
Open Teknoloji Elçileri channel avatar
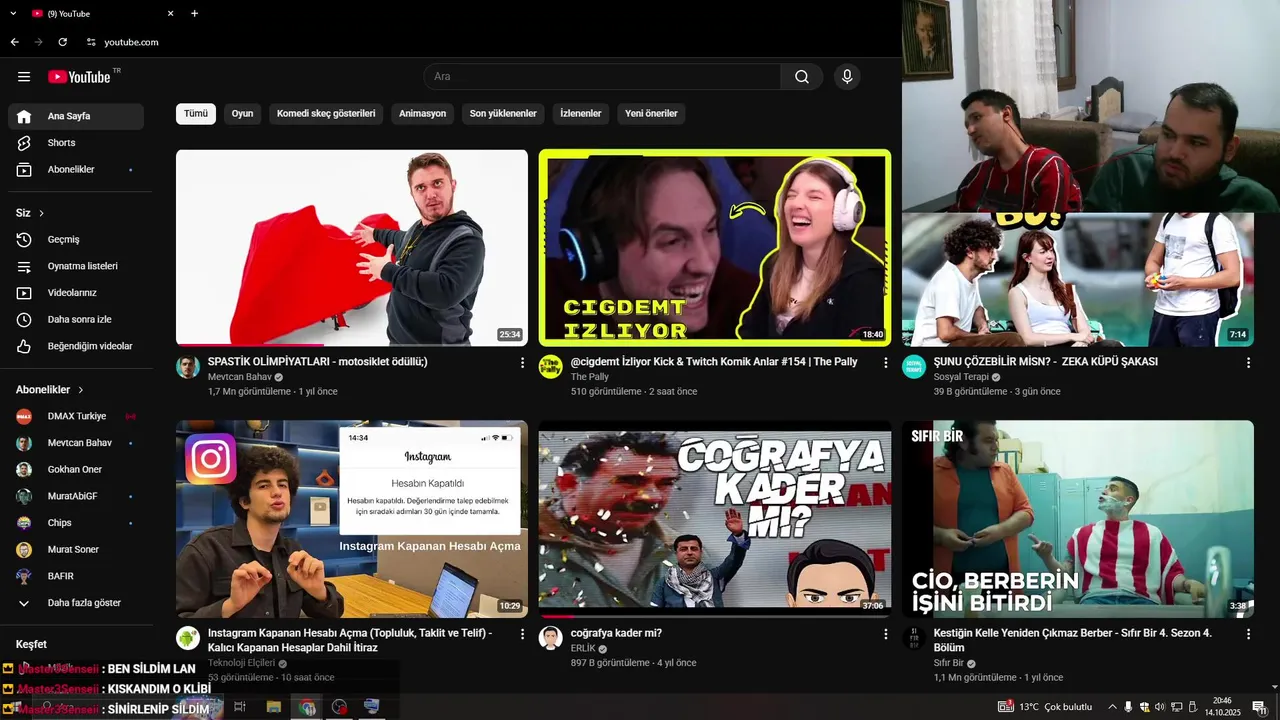pos(188,638)
